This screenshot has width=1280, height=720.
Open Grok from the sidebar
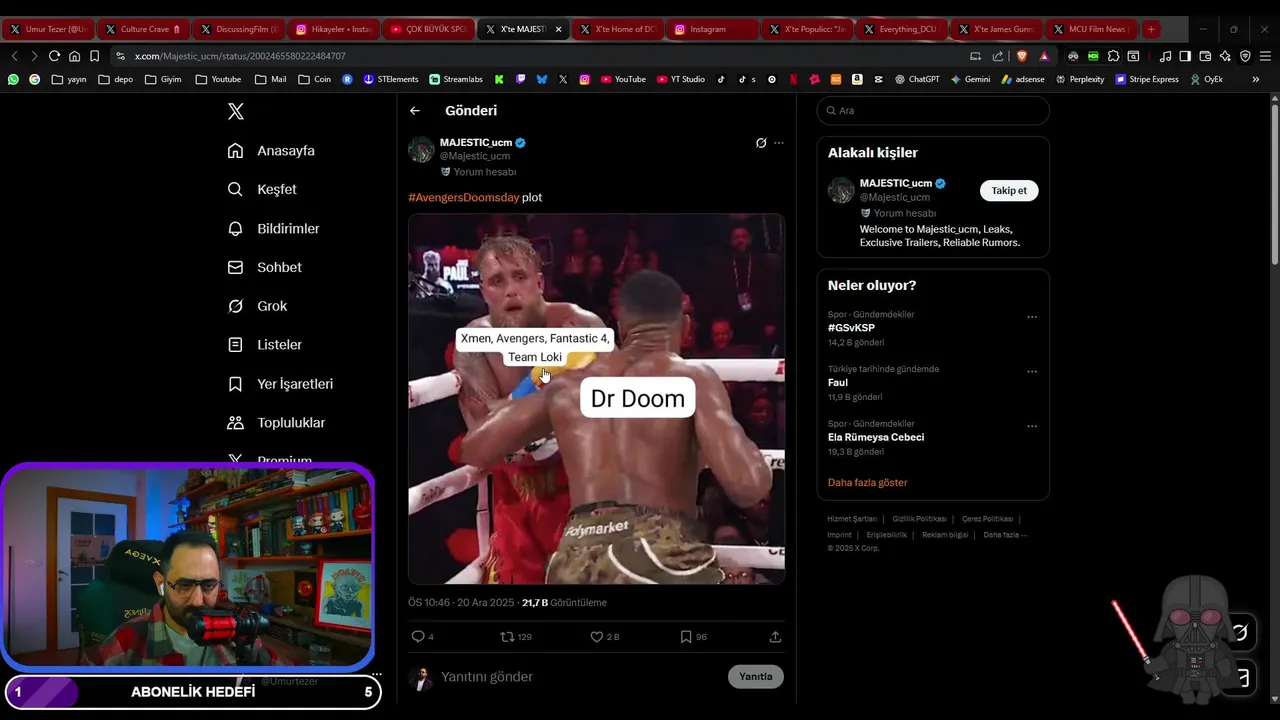257,306
